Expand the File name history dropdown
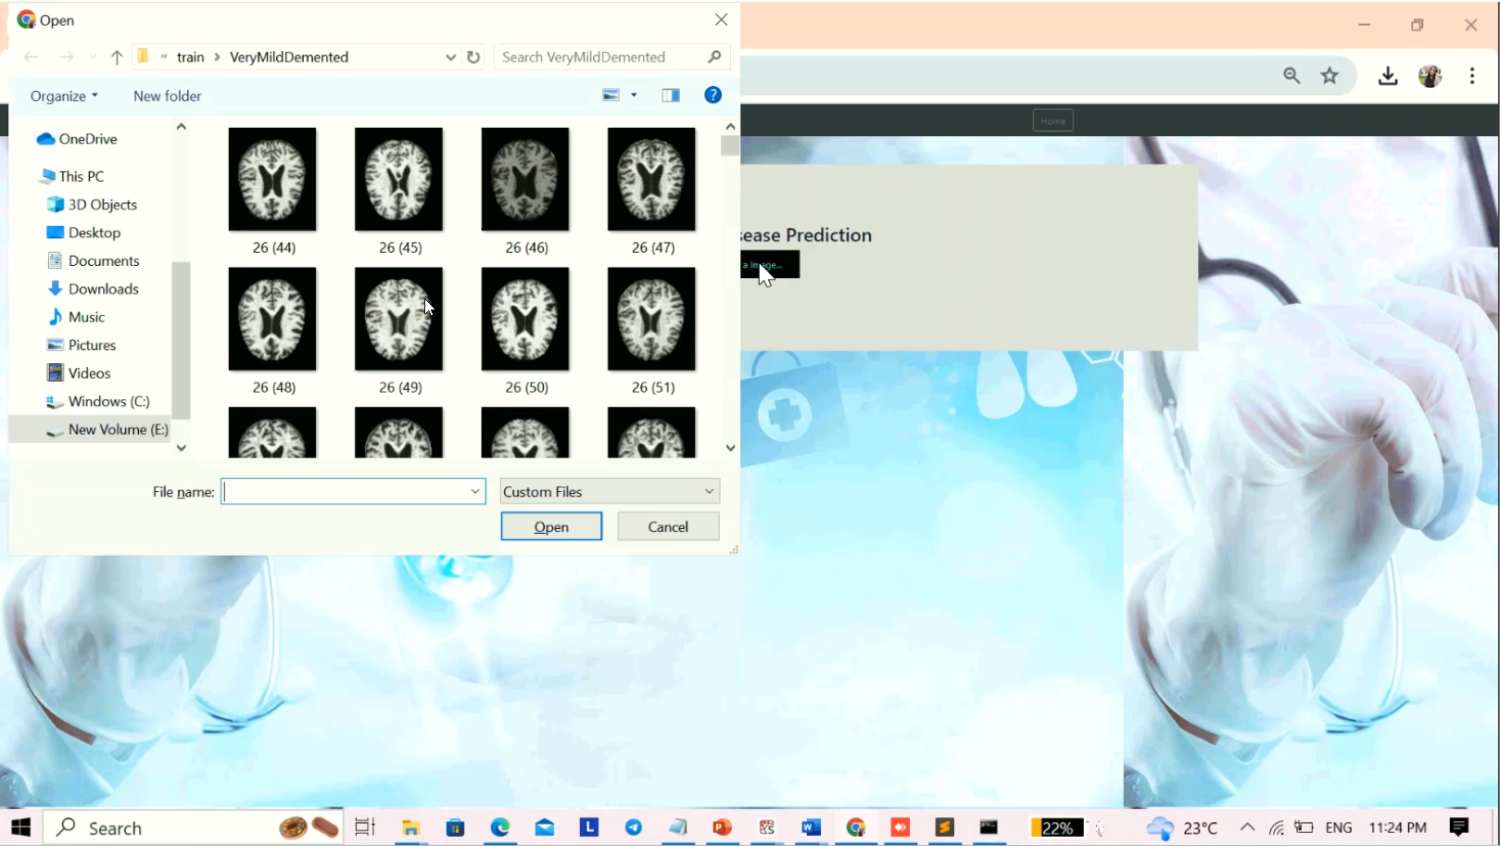1500x846 pixels. click(x=475, y=491)
